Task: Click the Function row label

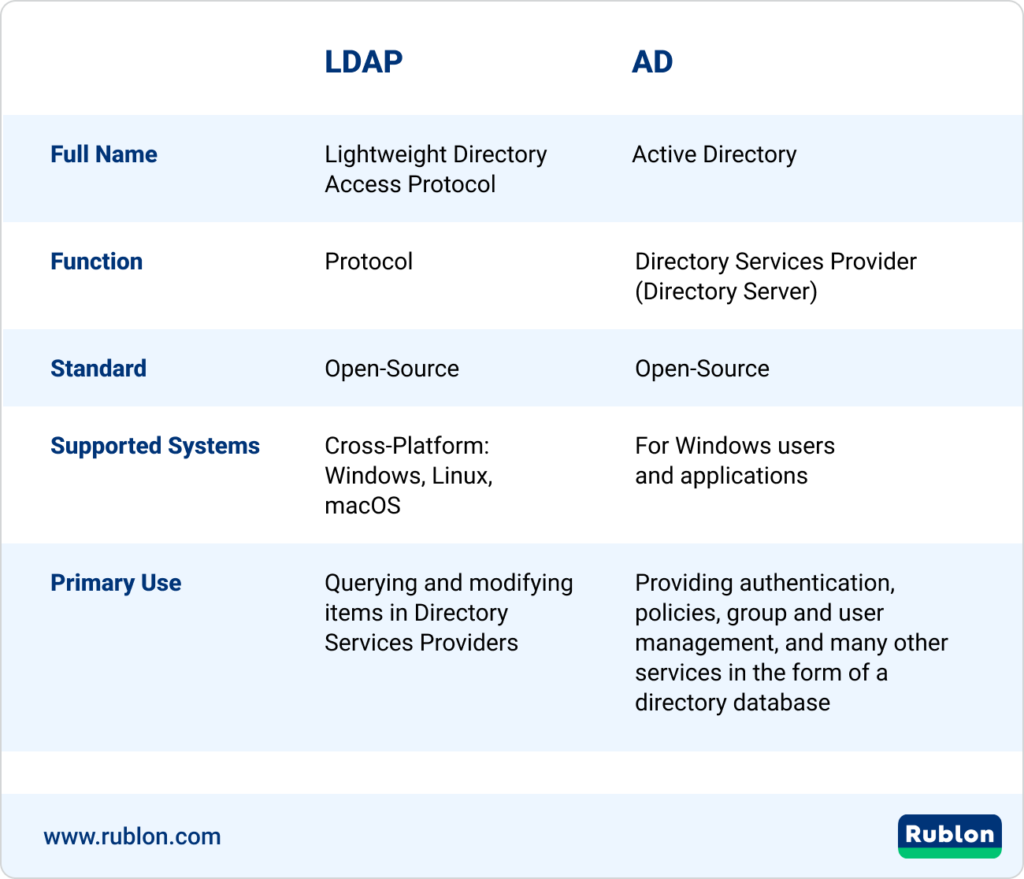Action: [96, 261]
